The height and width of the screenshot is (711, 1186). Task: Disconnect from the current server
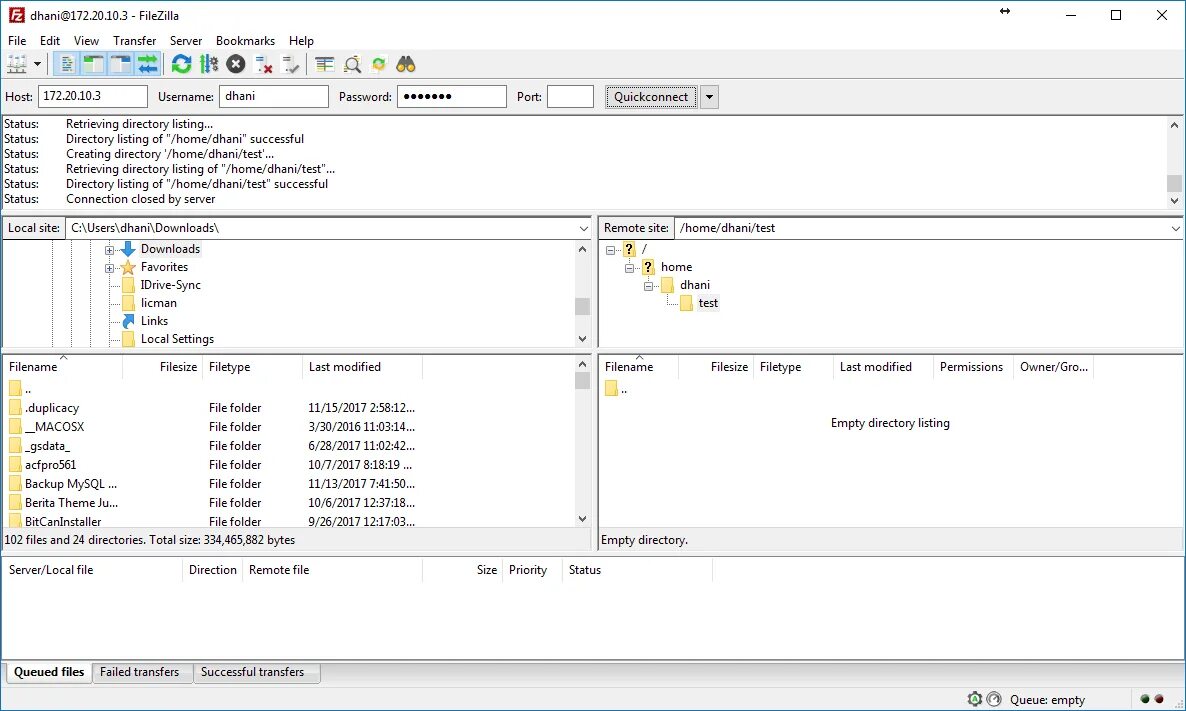point(263,64)
